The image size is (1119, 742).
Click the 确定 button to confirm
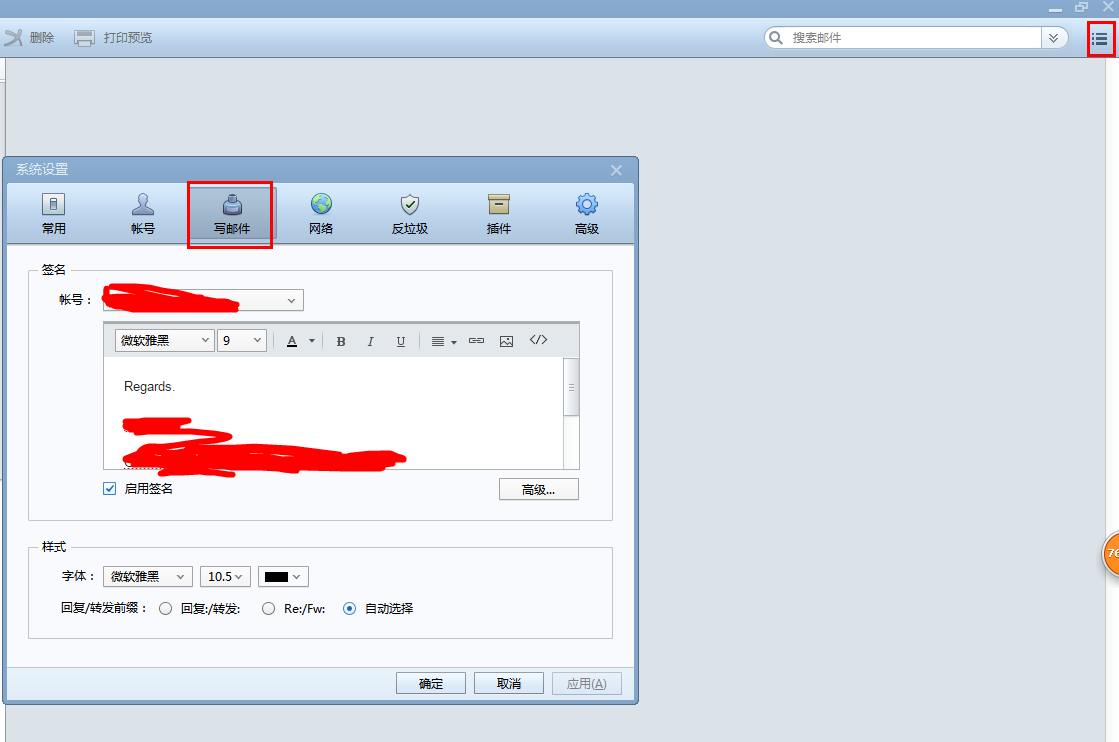pos(431,683)
